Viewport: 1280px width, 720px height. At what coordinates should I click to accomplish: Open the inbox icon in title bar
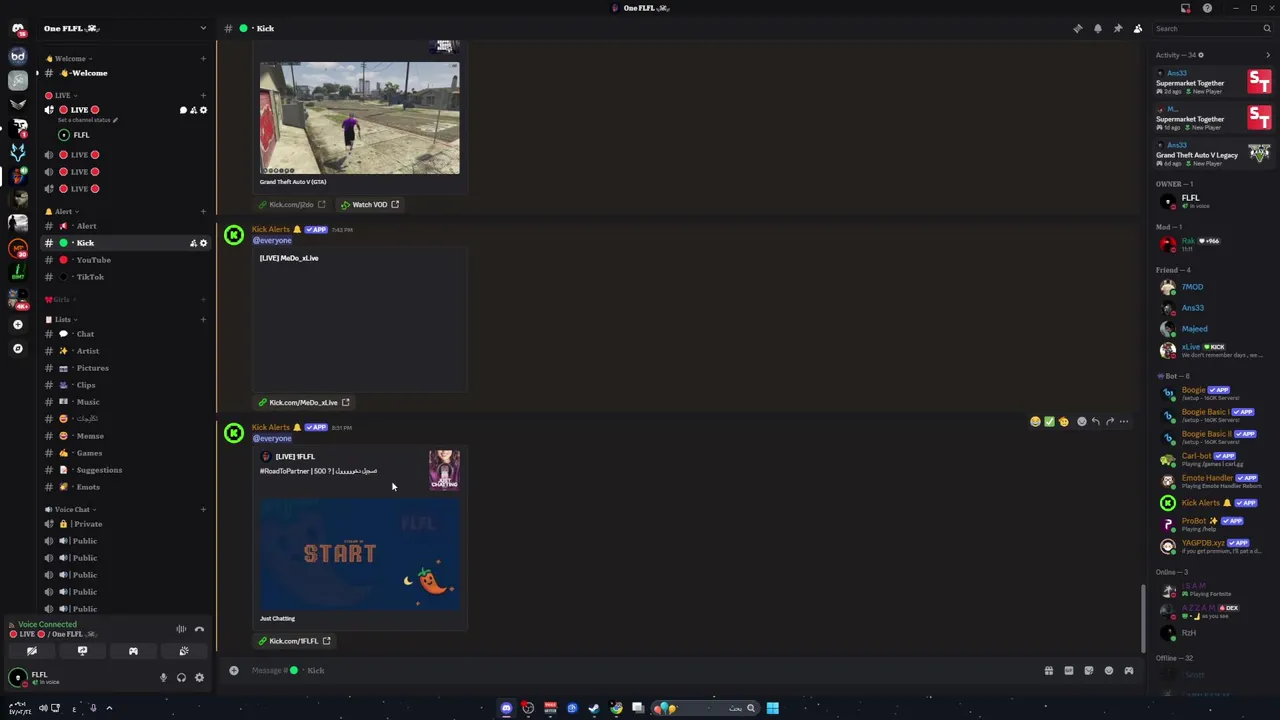(1186, 8)
